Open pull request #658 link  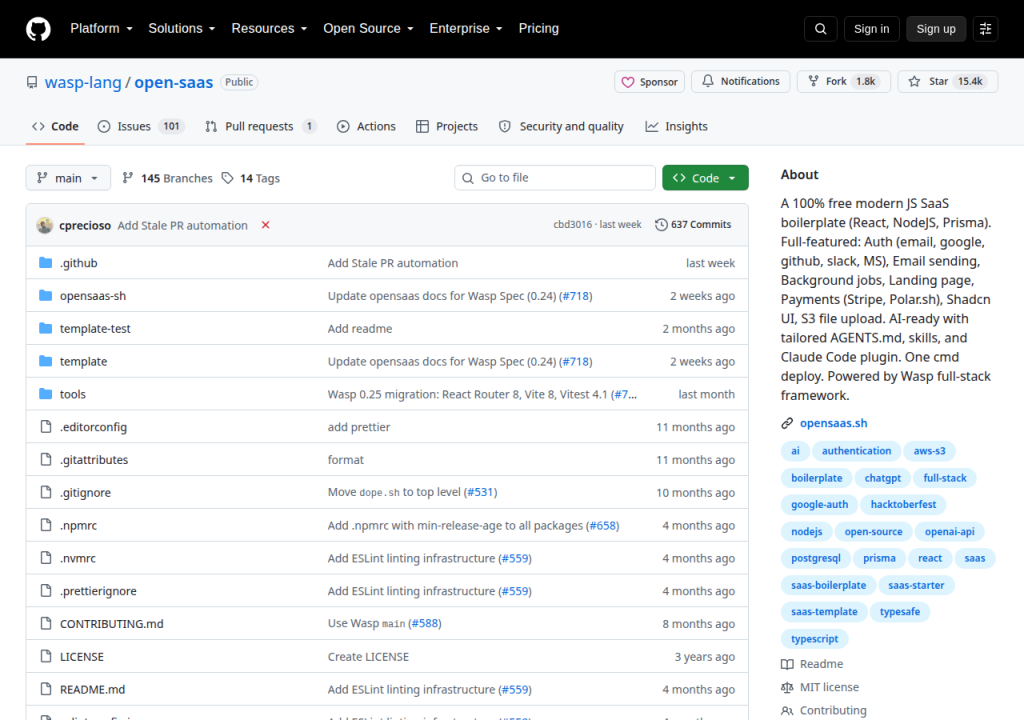click(602, 525)
